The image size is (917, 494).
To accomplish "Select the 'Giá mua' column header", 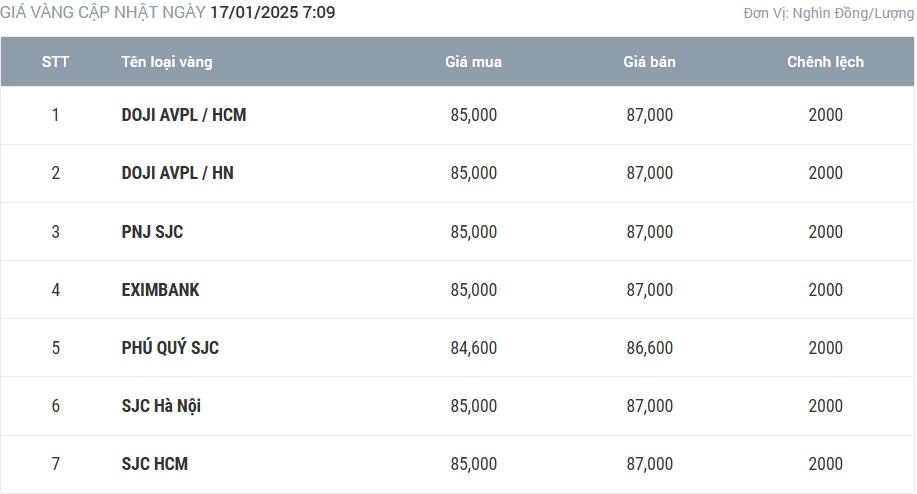I will coord(473,62).
